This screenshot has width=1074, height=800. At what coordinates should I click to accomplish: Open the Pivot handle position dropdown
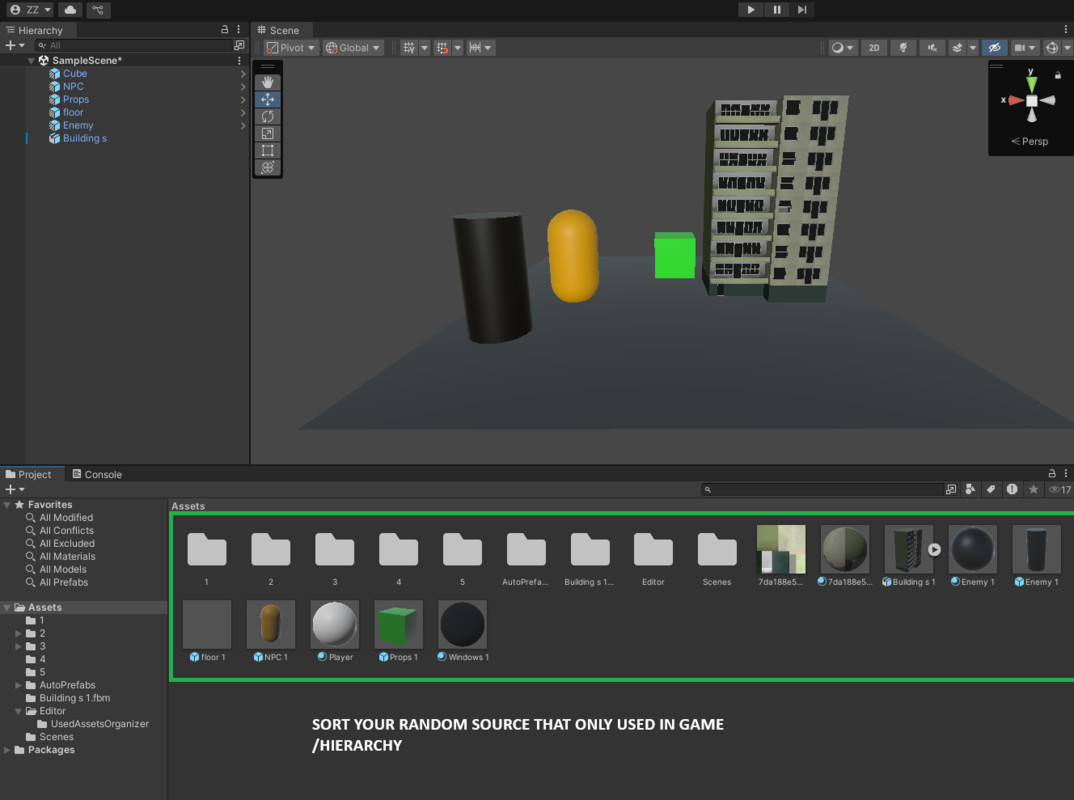pos(291,48)
